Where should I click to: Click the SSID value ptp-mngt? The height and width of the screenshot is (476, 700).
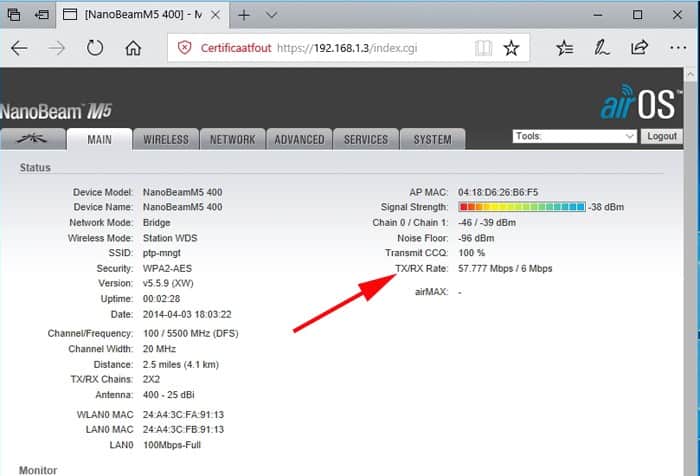162,253
